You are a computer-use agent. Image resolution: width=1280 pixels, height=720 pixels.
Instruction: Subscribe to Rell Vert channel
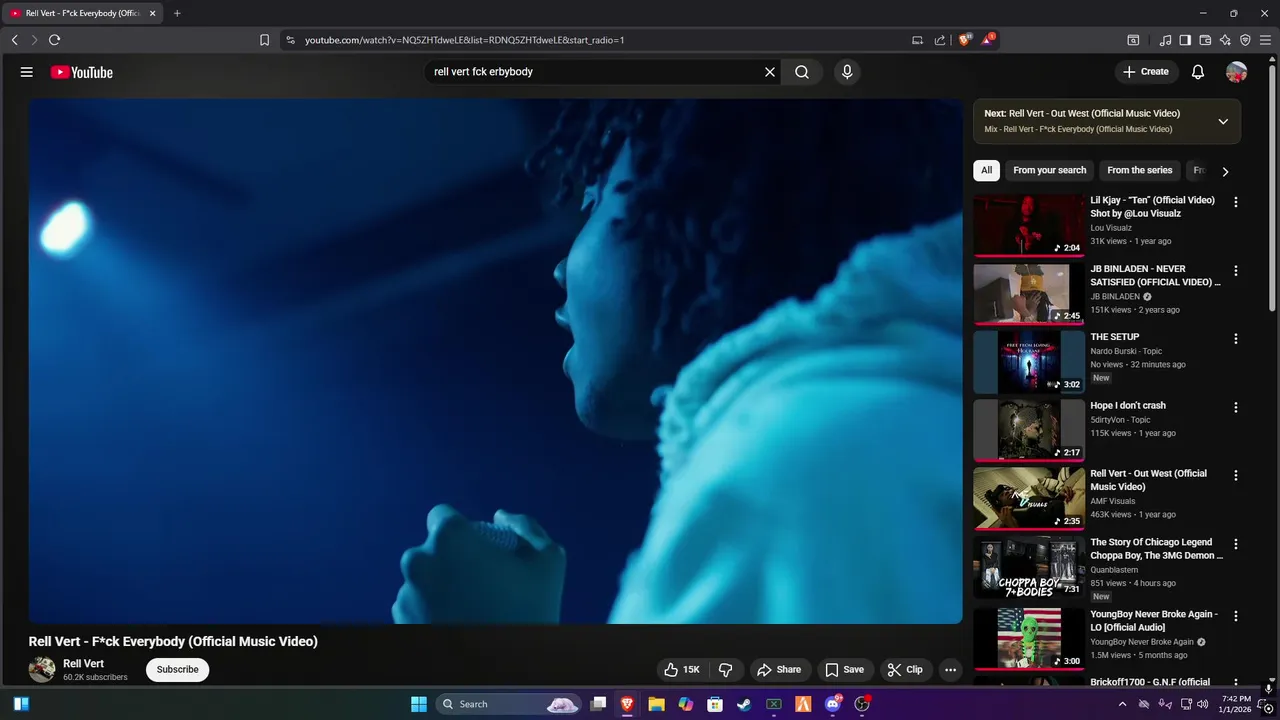(x=177, y=670)
